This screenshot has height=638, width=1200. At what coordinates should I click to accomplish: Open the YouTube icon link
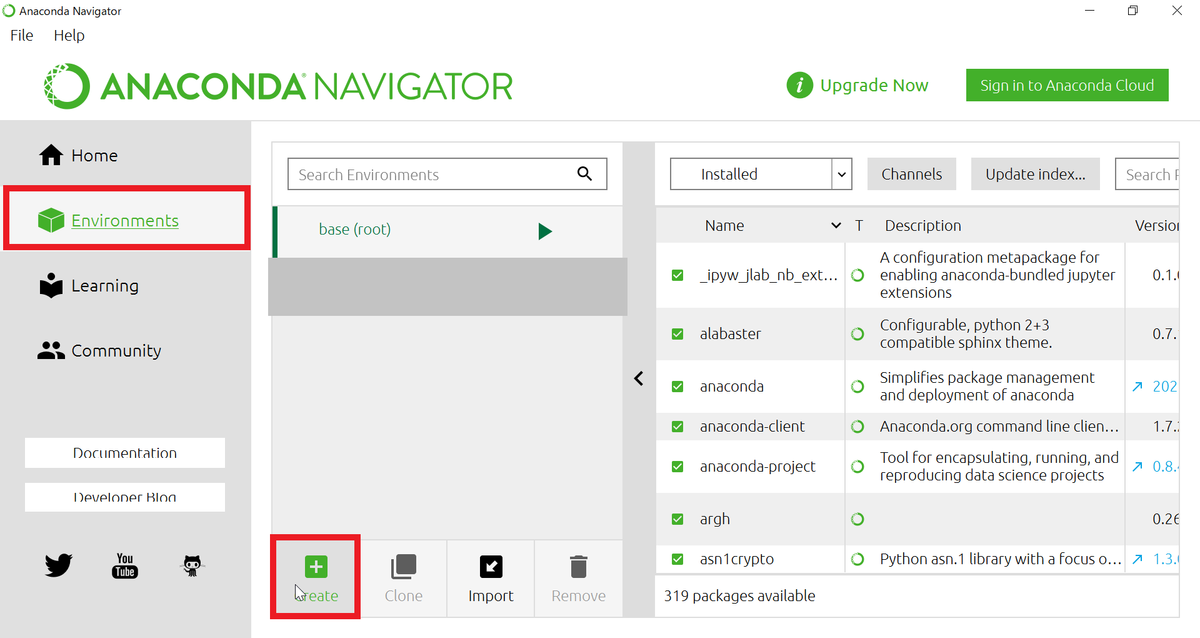[125, 566]
